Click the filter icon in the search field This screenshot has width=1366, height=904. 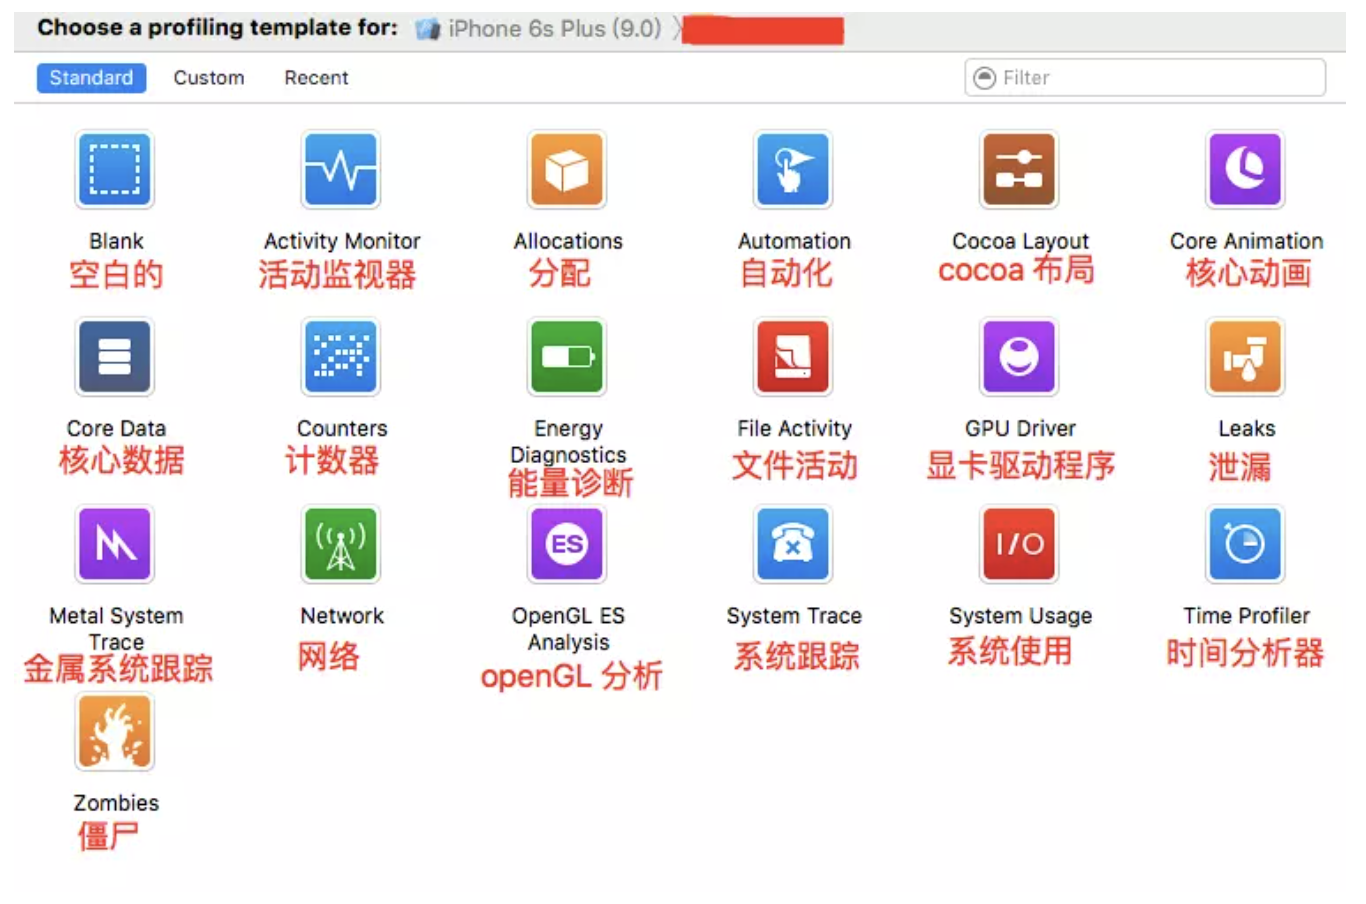point(985,78)
